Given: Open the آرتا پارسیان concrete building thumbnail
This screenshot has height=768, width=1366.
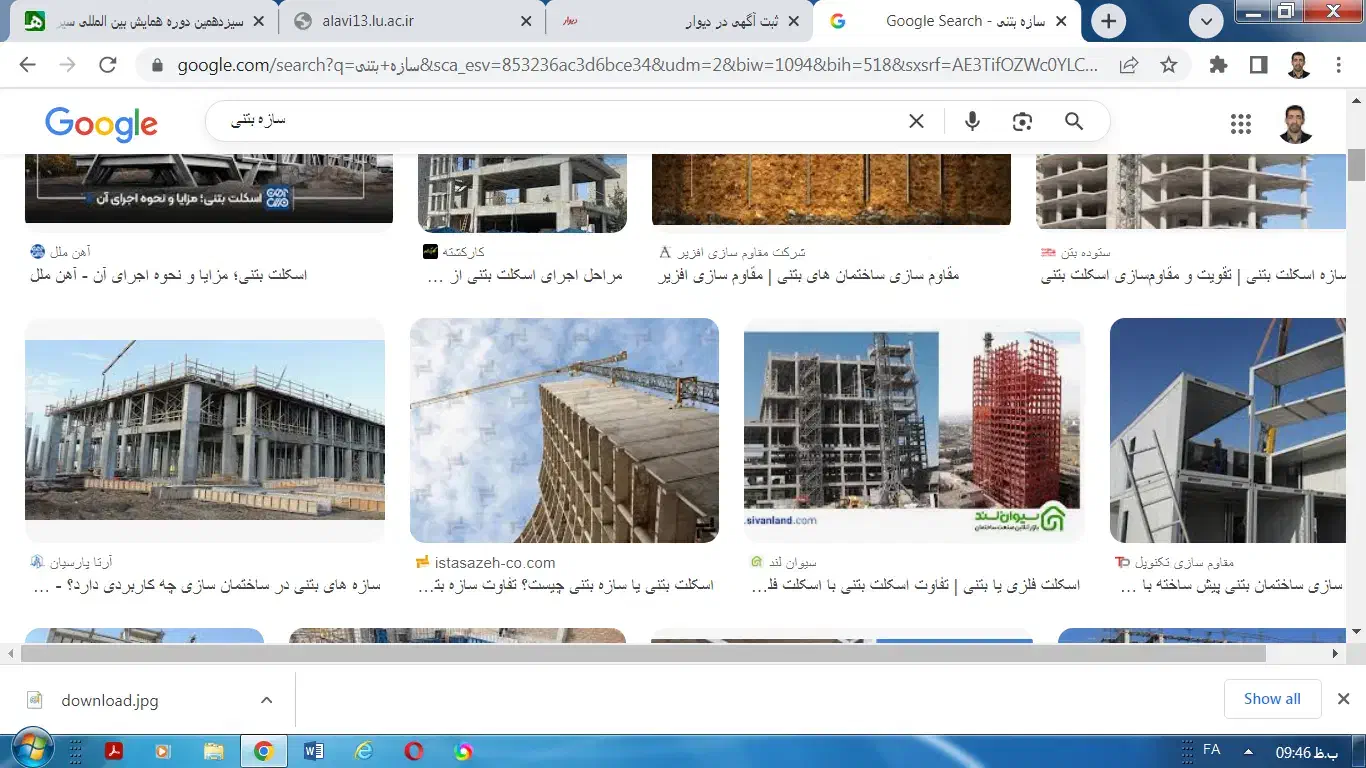Looking at the screenshot, I should (205, 430).
